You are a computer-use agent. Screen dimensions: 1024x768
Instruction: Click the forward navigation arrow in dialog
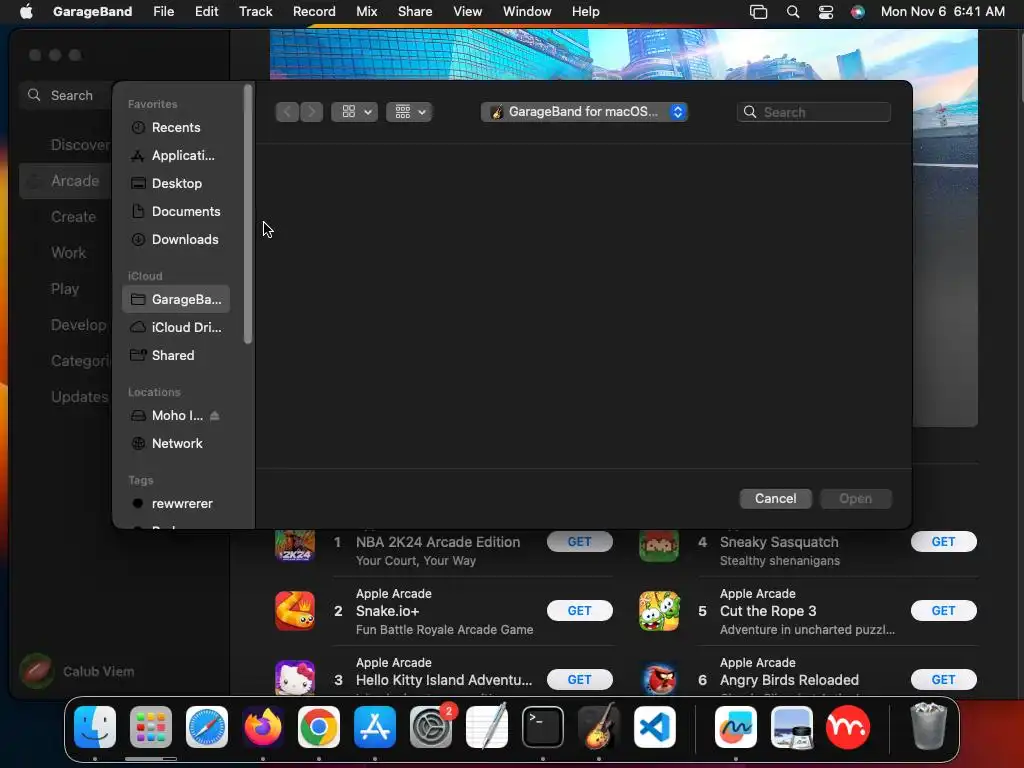pyautogui.click(x=312, y=112)
